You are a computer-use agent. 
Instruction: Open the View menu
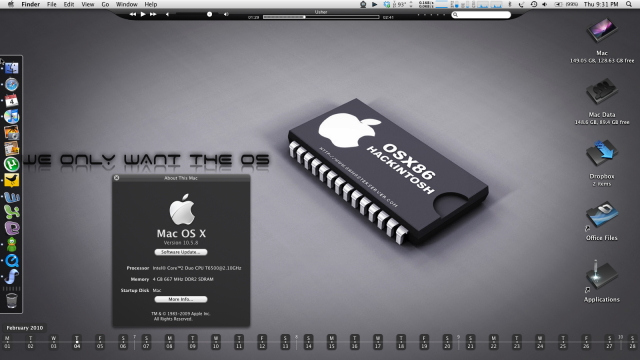(x=87, y=4)
